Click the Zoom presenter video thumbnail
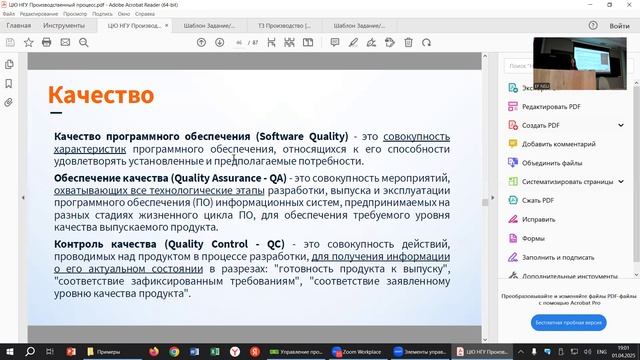The width and height of the screenshot is (640, 360). pyautogui.click(x=580, y=63)
